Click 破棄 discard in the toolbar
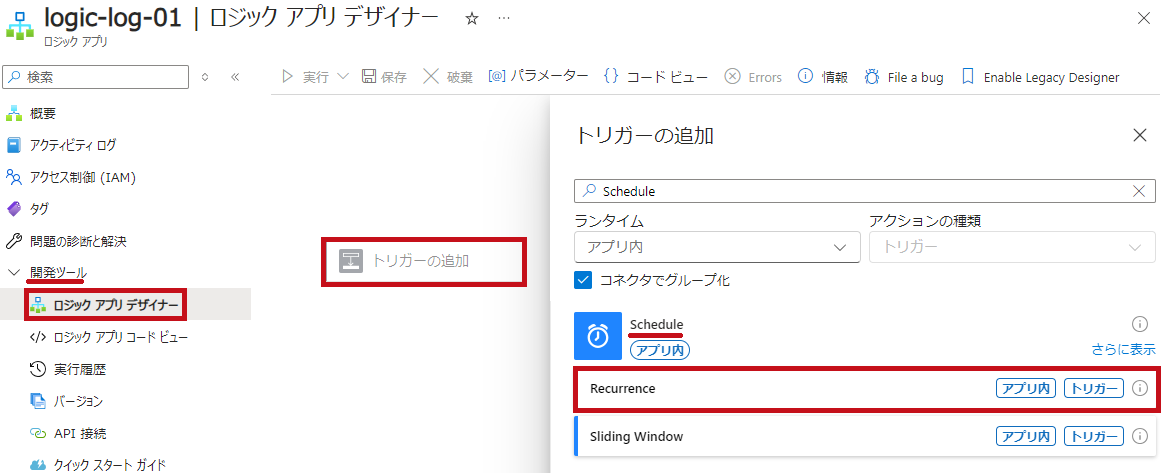This screenshot has height=473, width=1162. click(448, 77)
